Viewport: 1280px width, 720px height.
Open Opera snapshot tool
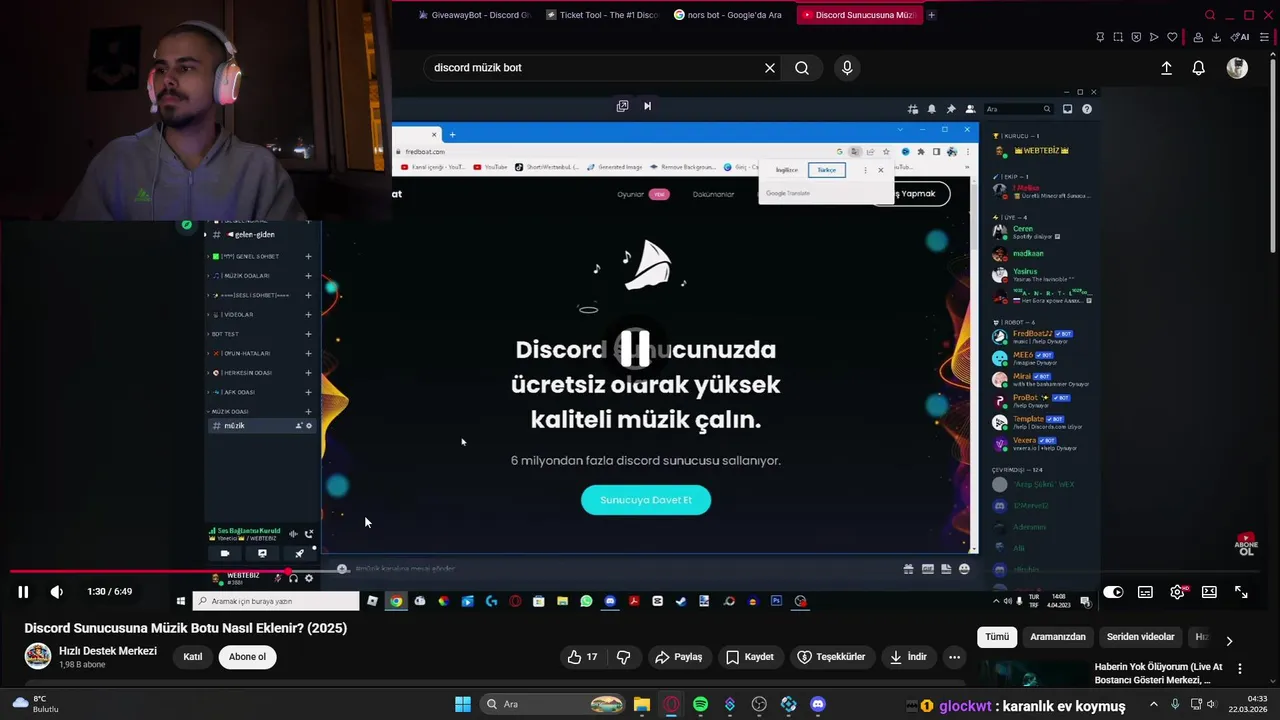click(x=1118, y=37)
